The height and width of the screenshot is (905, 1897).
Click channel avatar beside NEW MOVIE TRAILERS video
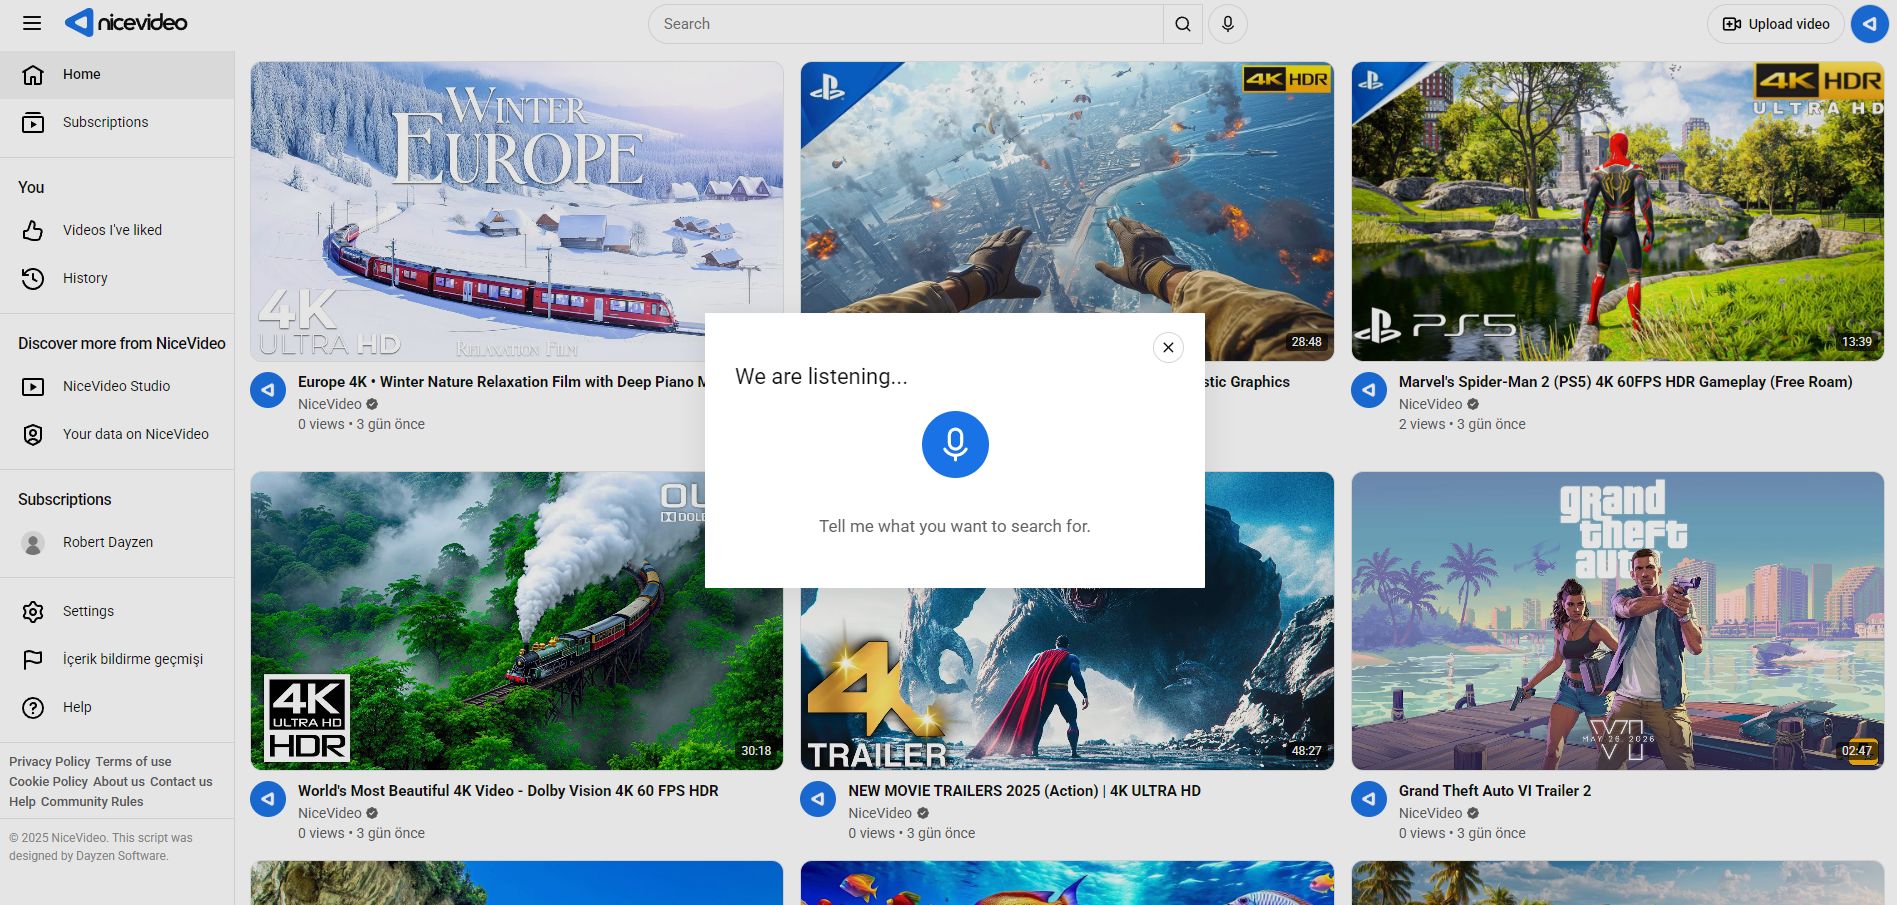[x=818, y=799]
